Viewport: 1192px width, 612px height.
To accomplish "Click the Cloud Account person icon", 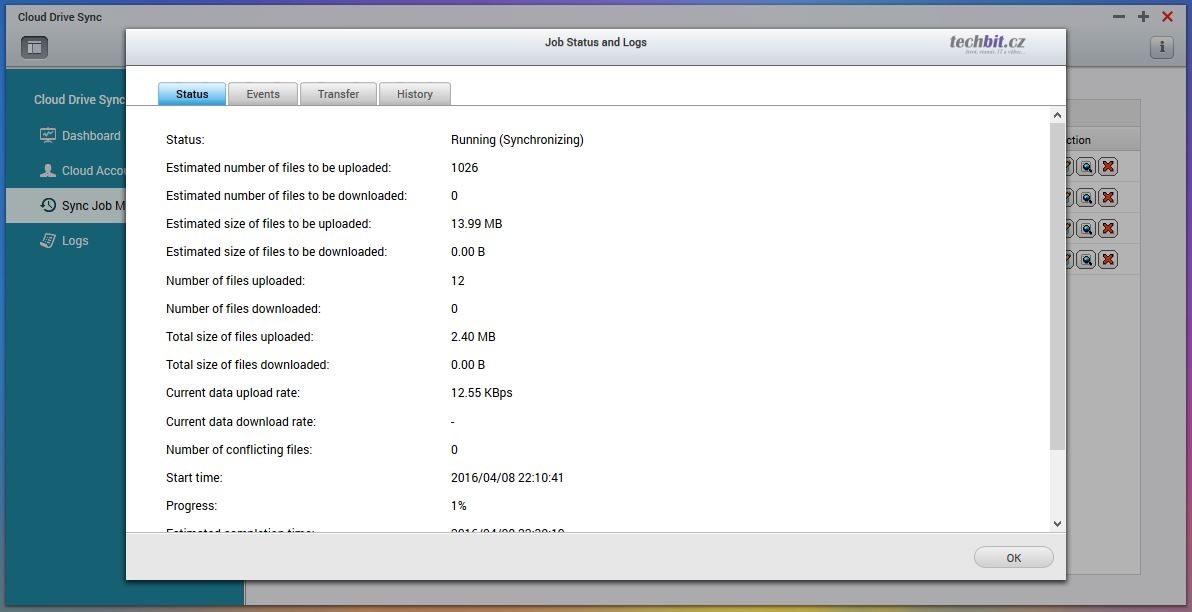I will [48, 171].
